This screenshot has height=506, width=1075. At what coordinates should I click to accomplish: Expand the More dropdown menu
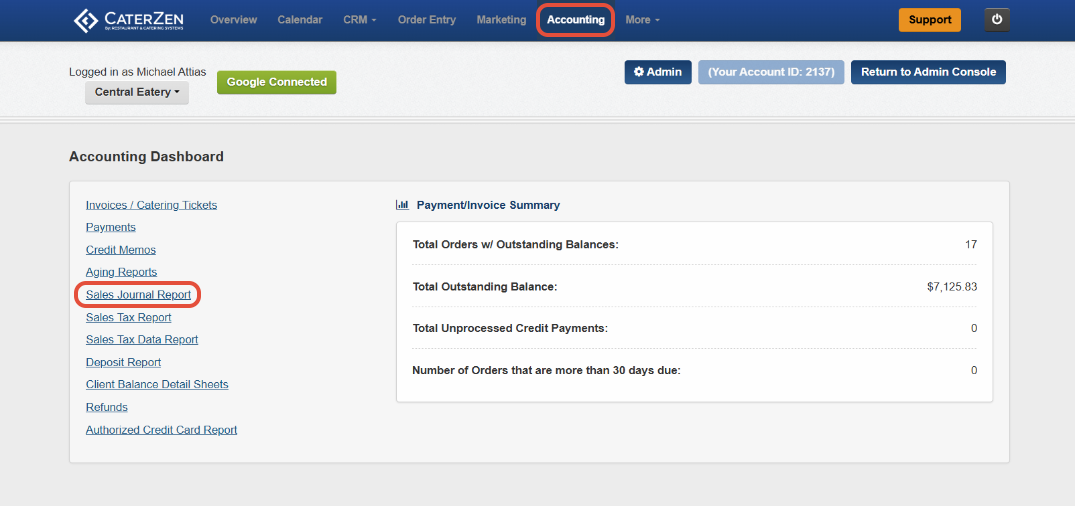click(x=642, y=20)
